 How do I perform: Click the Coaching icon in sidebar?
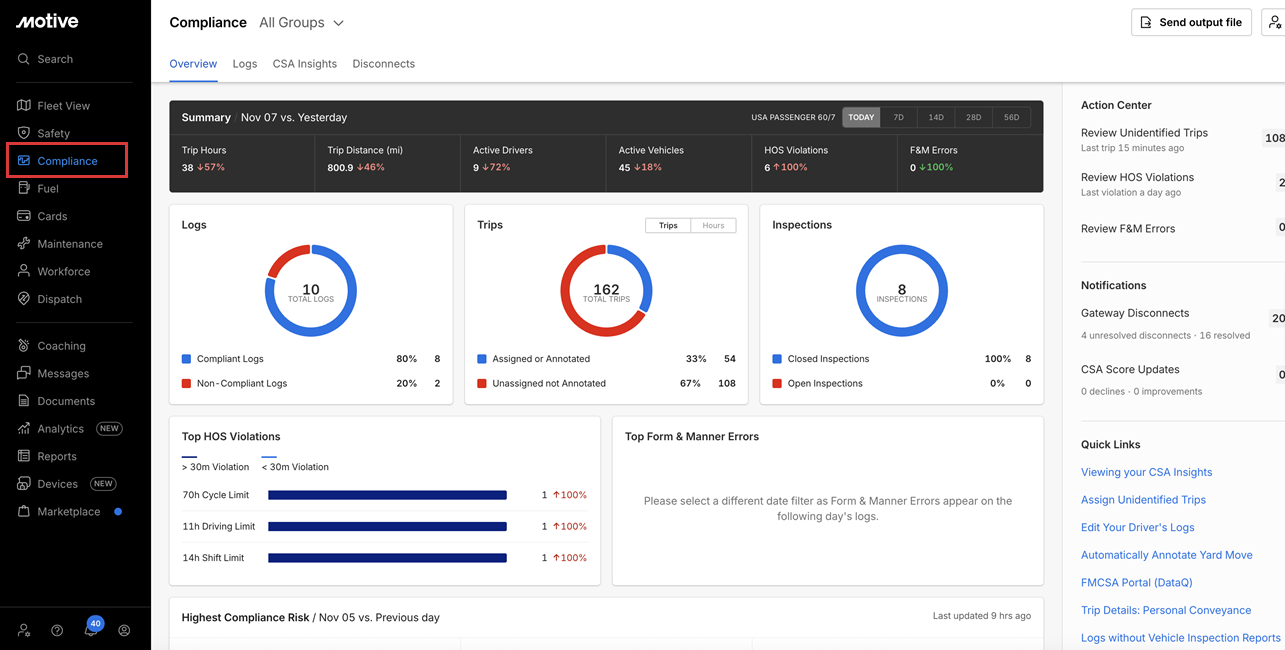(24, 346)
